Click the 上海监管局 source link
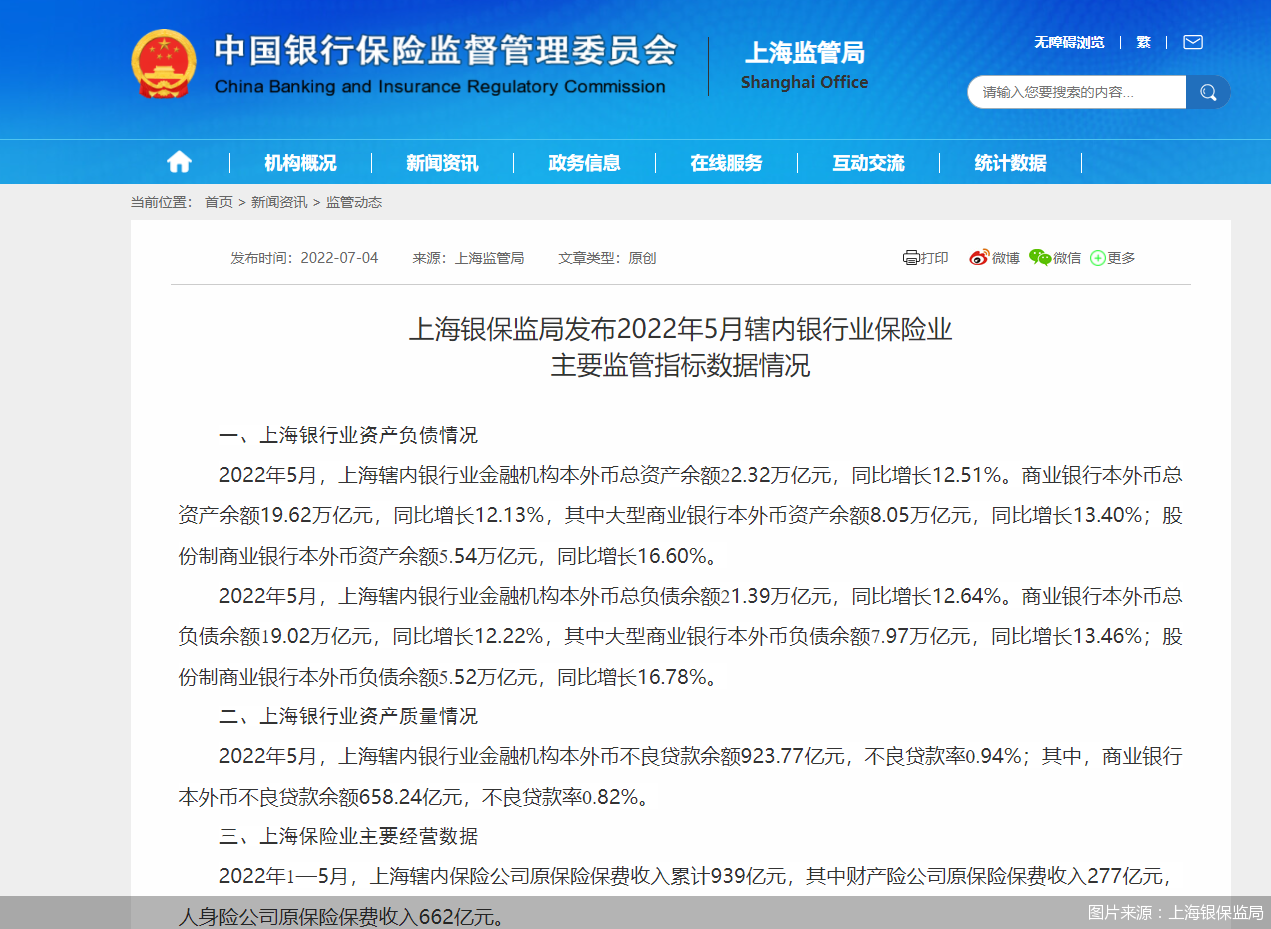 [x=490, y=257]
